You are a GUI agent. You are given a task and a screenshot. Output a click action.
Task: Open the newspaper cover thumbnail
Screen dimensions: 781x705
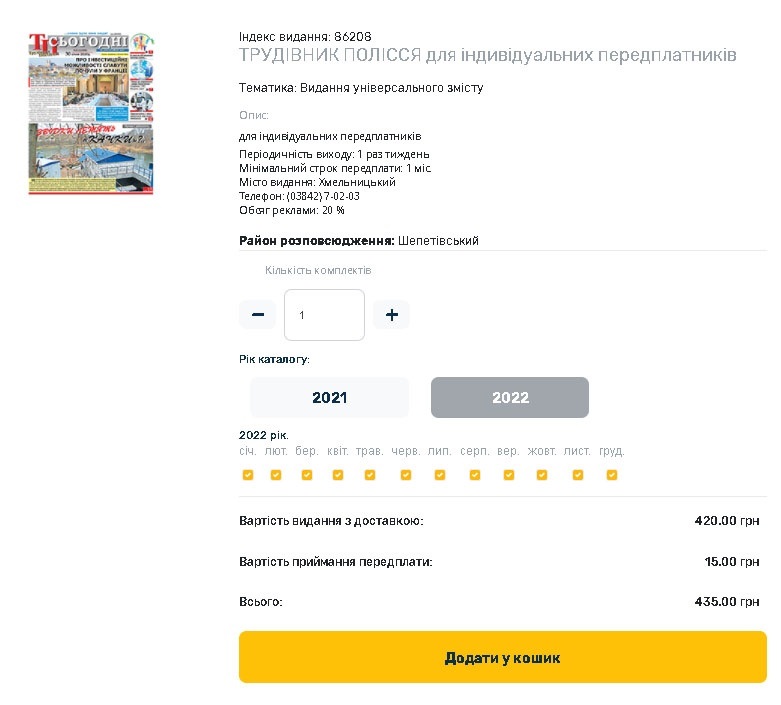[91, 113]
